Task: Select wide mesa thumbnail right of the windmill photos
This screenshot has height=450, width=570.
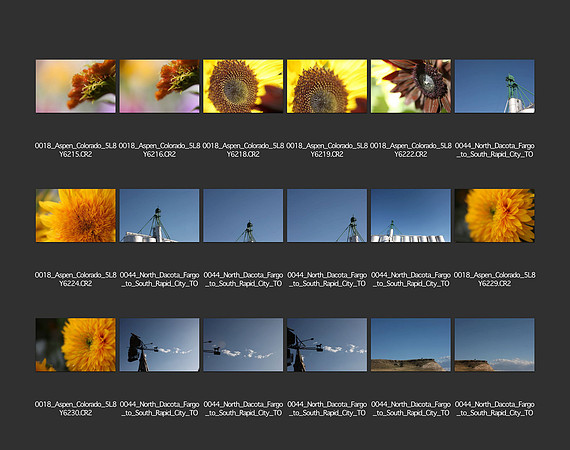Action: tap(411, 345)
